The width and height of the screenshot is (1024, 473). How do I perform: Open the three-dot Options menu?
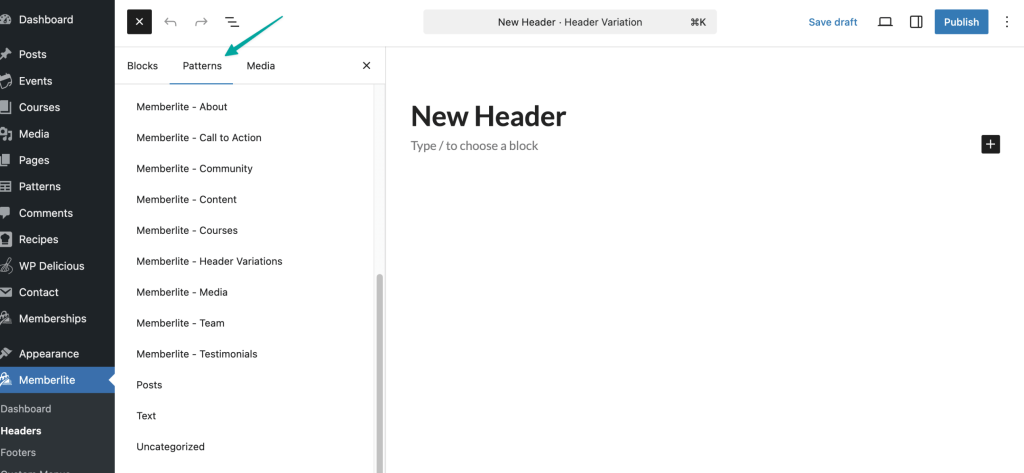coord(1007,22)
